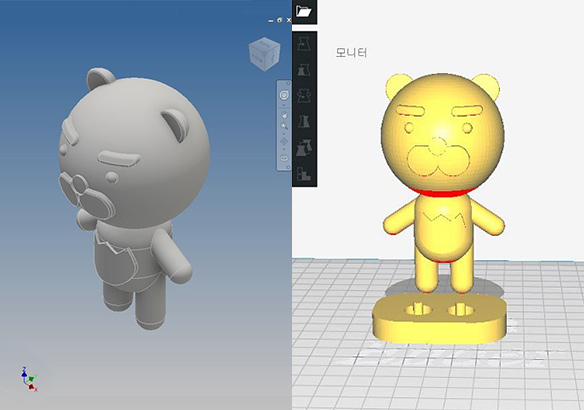Select the Move tool in Cura's toolbar

click(x=304, y=44)
